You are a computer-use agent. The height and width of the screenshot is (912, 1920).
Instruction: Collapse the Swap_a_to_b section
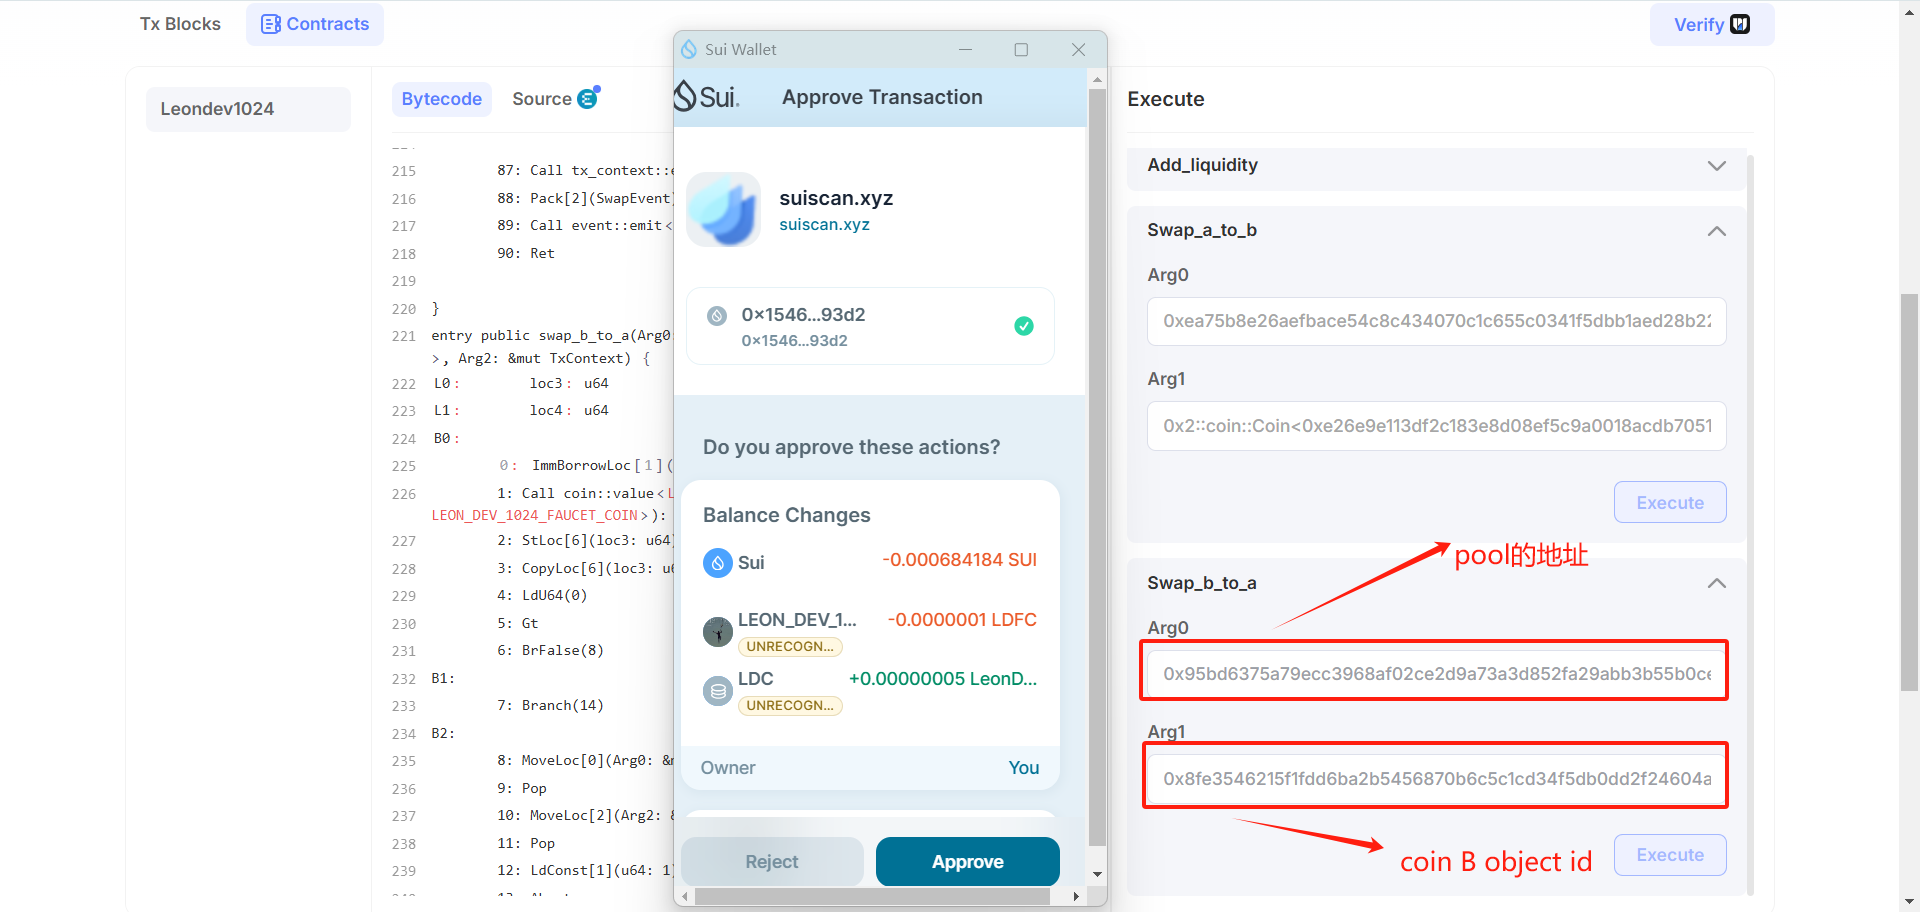pyautogui.click(x=1717, y=231)
